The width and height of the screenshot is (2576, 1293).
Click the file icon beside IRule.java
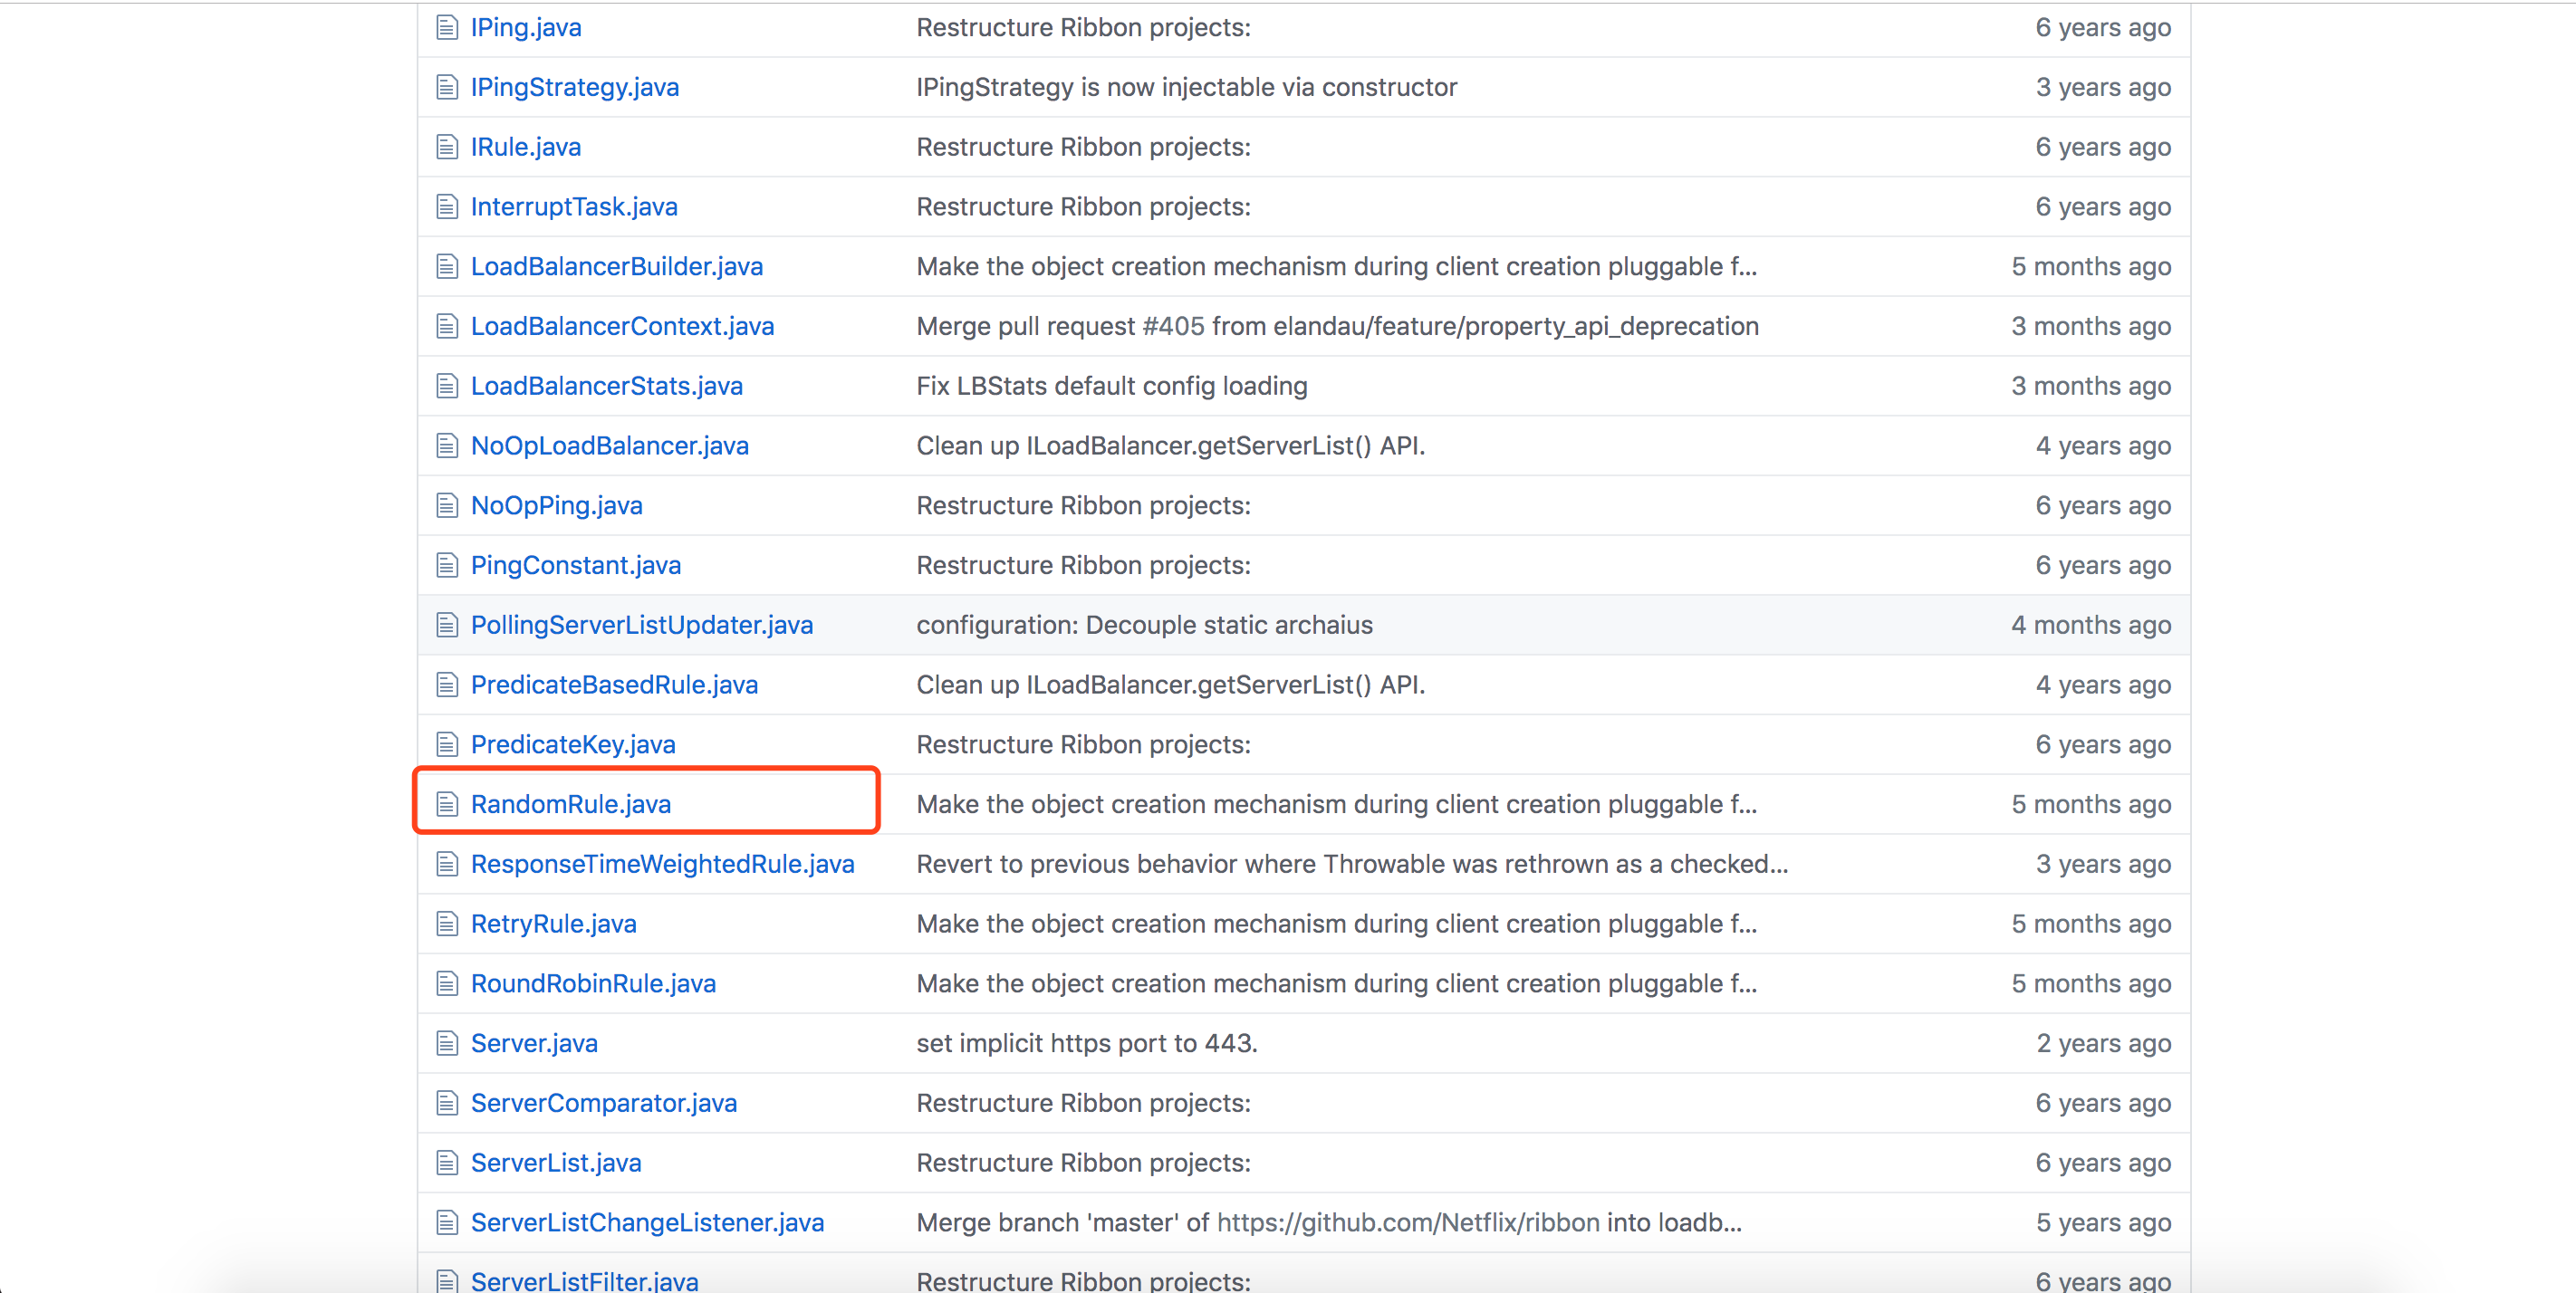[446, 147]
